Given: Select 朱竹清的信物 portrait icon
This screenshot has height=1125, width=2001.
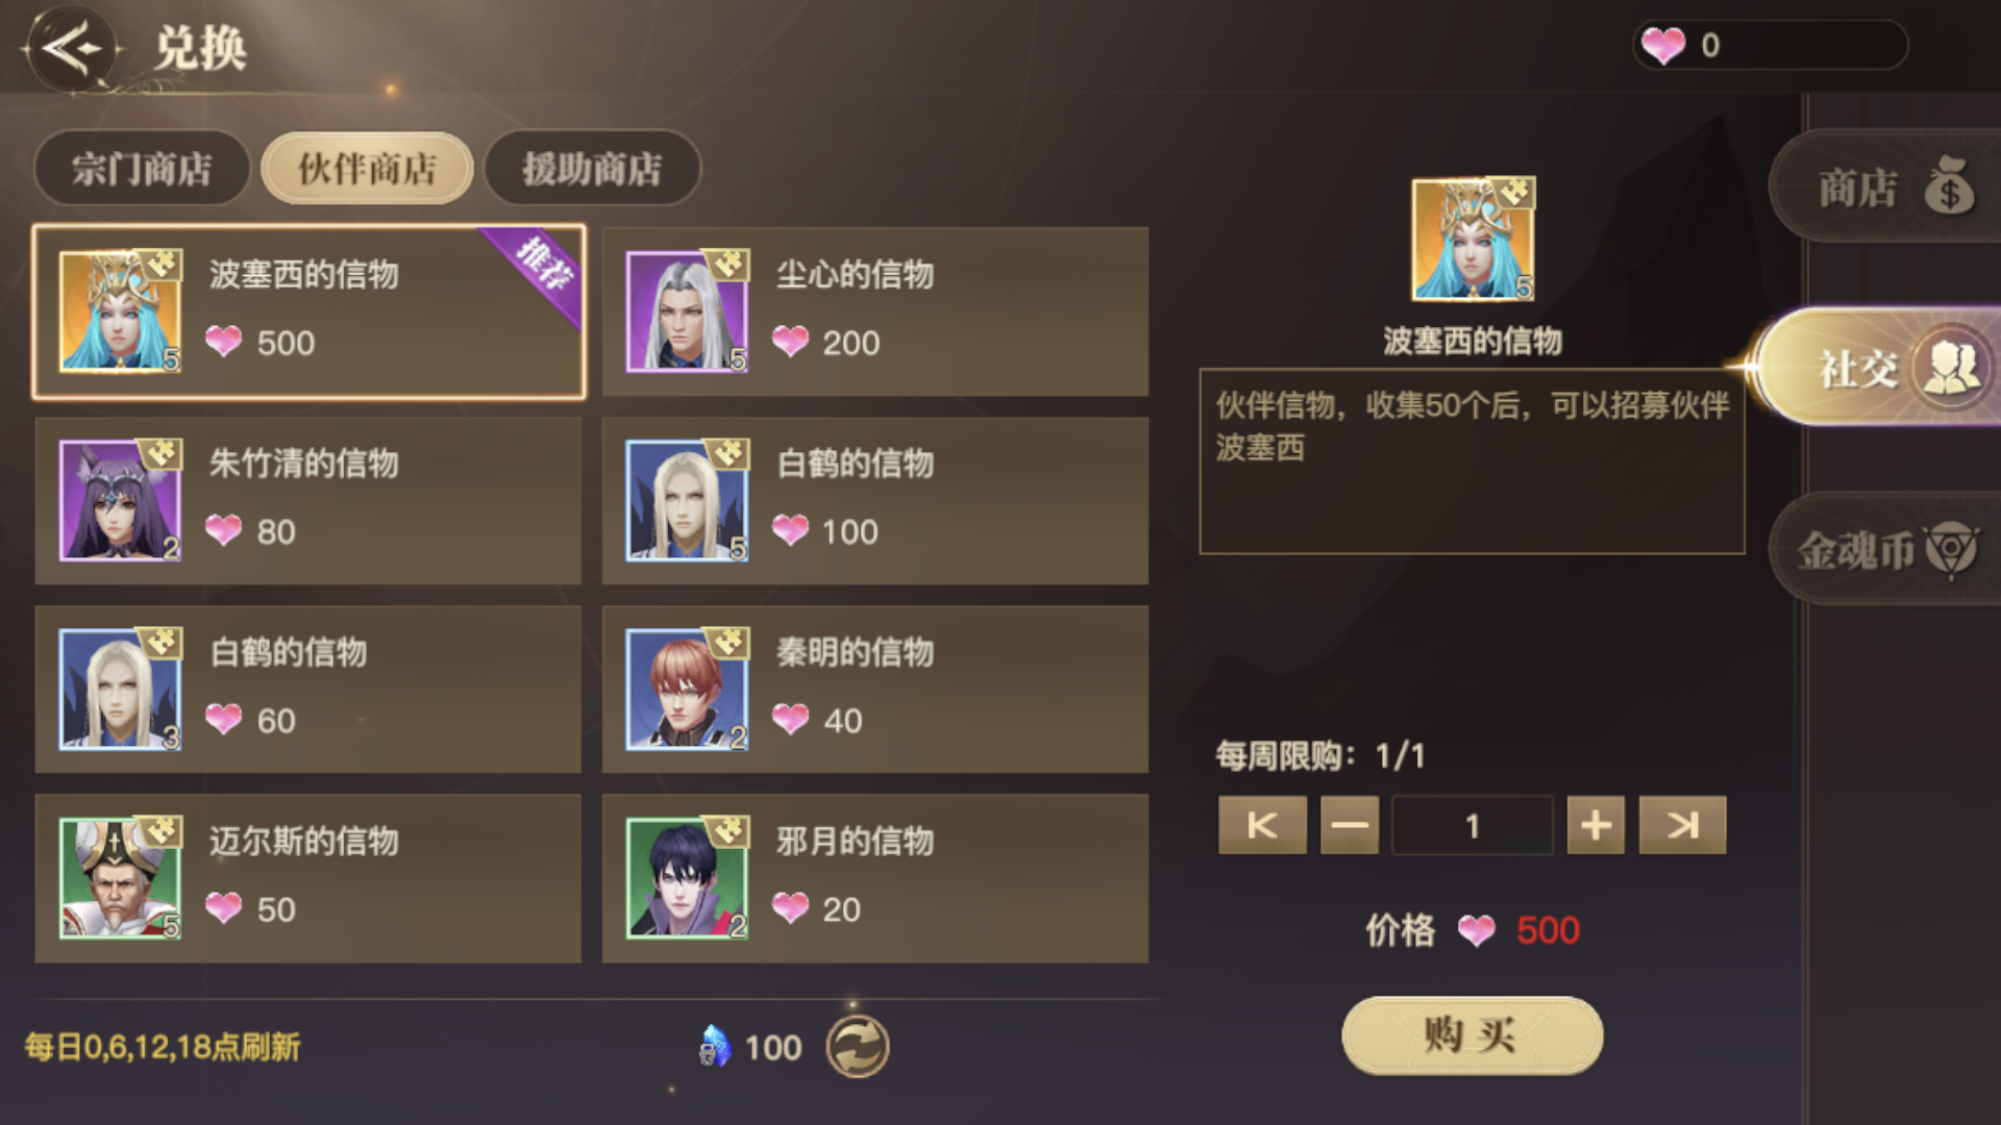Looking at the screenshot, I should pos(119,500).
